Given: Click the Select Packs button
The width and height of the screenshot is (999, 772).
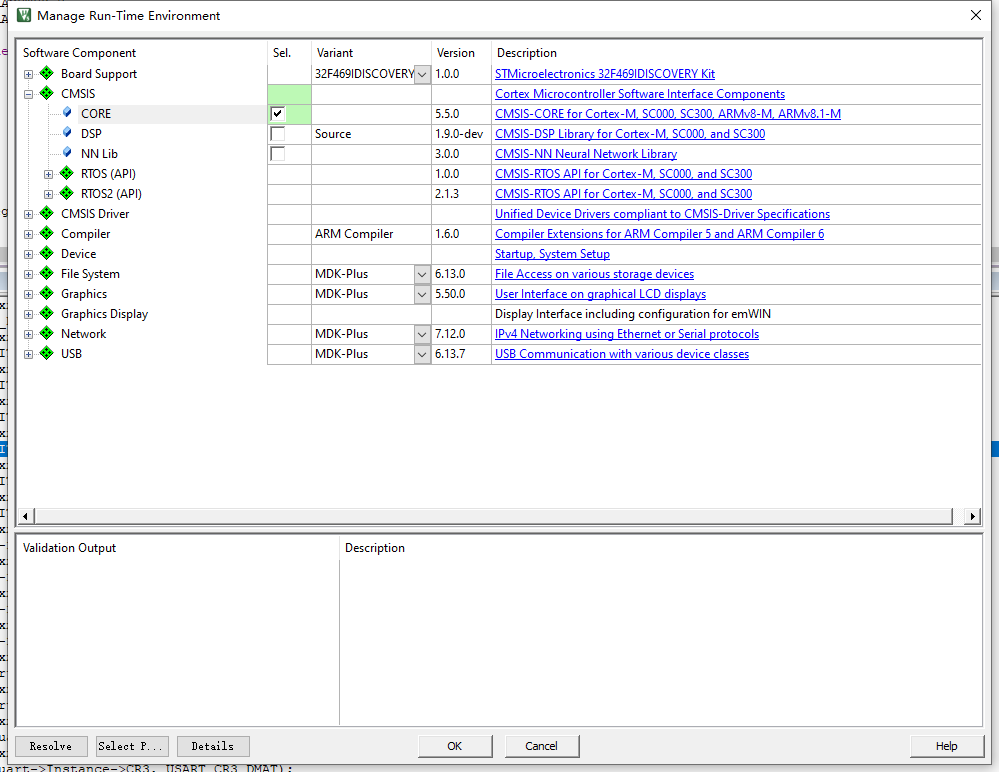Looking at the screenshot, I should pyautogui.click(x=131, y=746).
